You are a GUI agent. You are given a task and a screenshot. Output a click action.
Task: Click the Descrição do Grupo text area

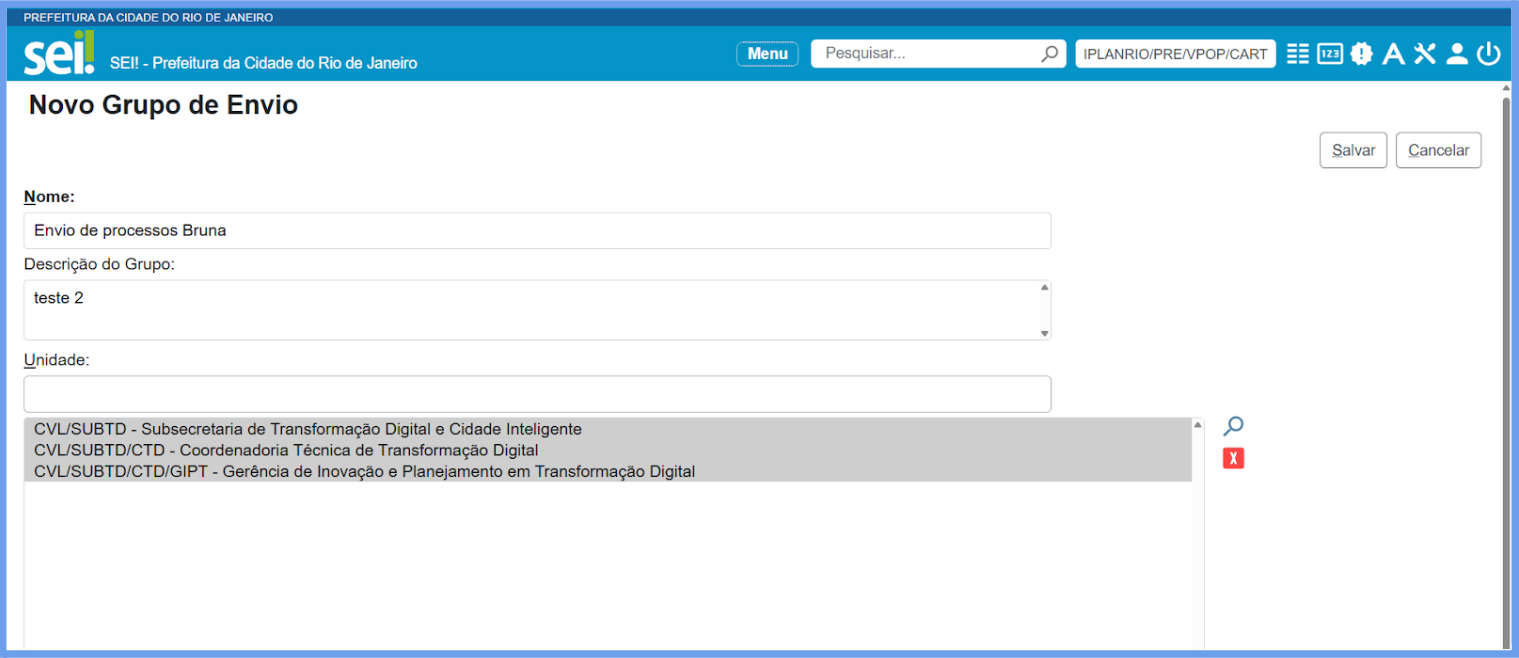[x=530, y=310]
